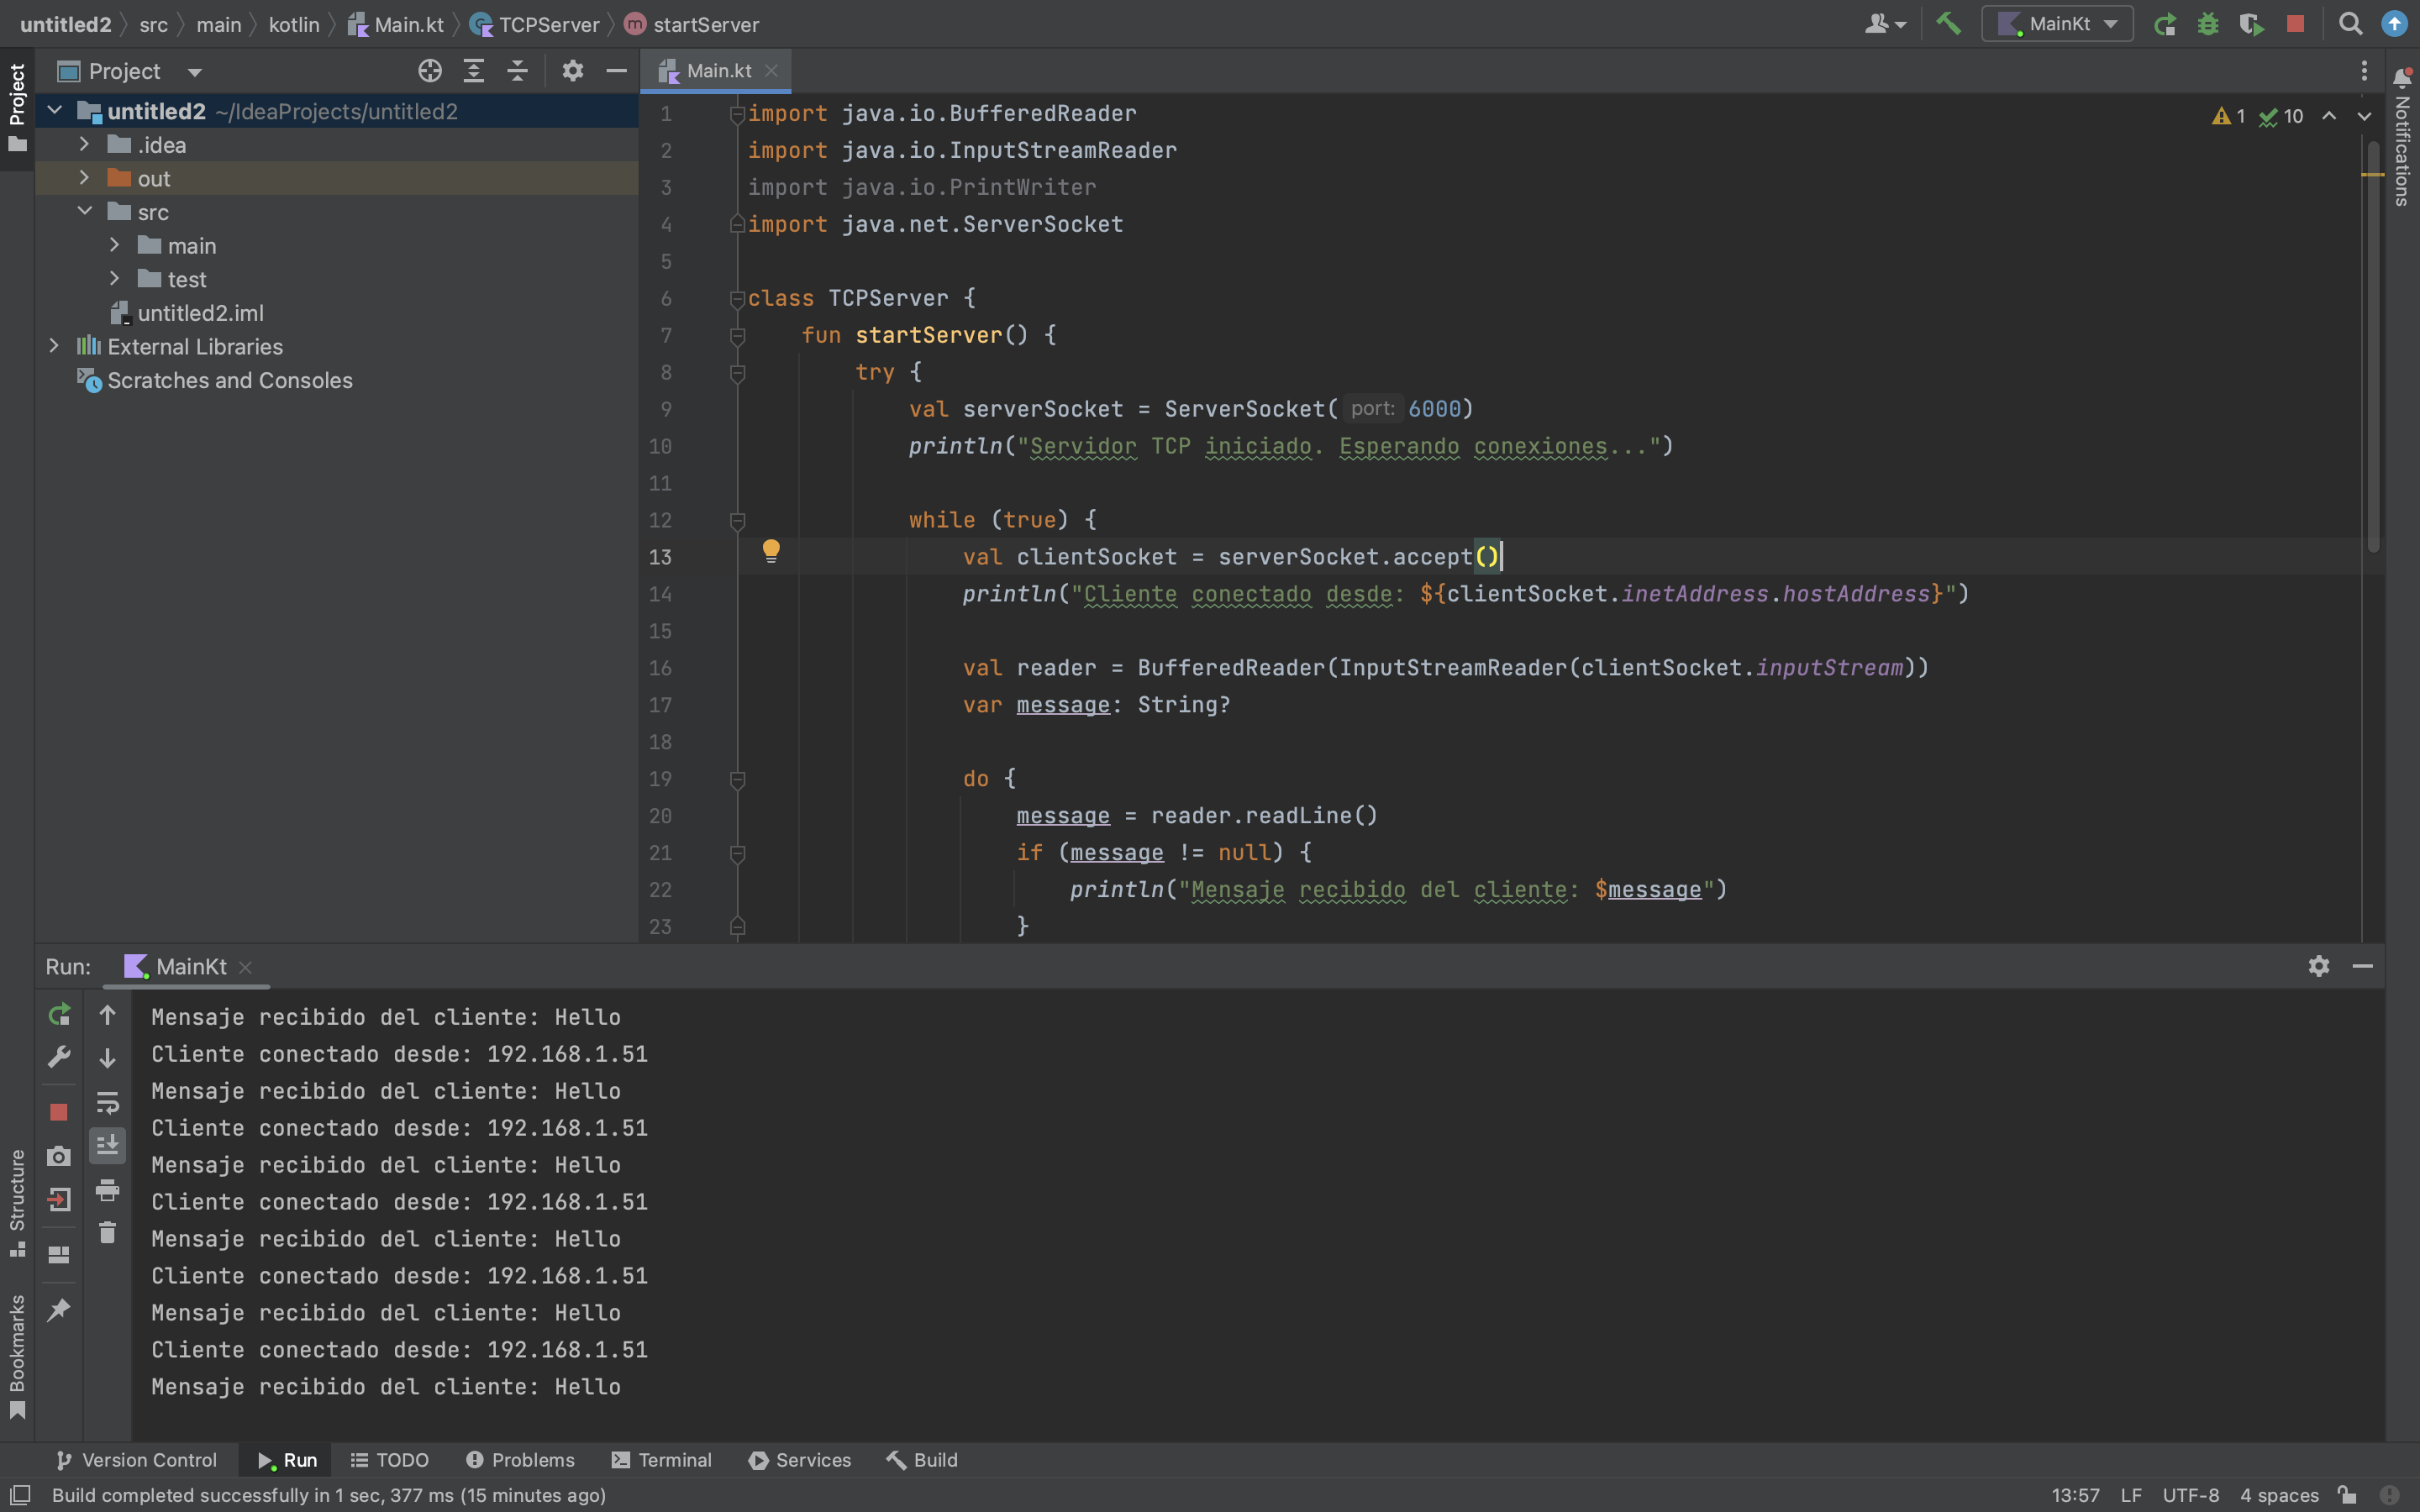The width and height of the screenshot is (2420, 1512).
Task: Click the Debug bug icon in toolbar
Action: tap(2208, 24)
